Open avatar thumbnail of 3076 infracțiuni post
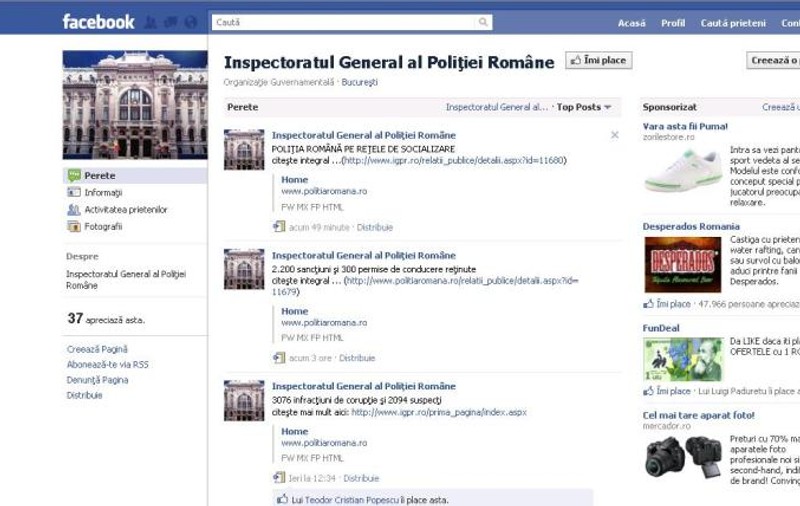This screenshot has height=506, width=800. pyautogui.click(x=244, y=401)
